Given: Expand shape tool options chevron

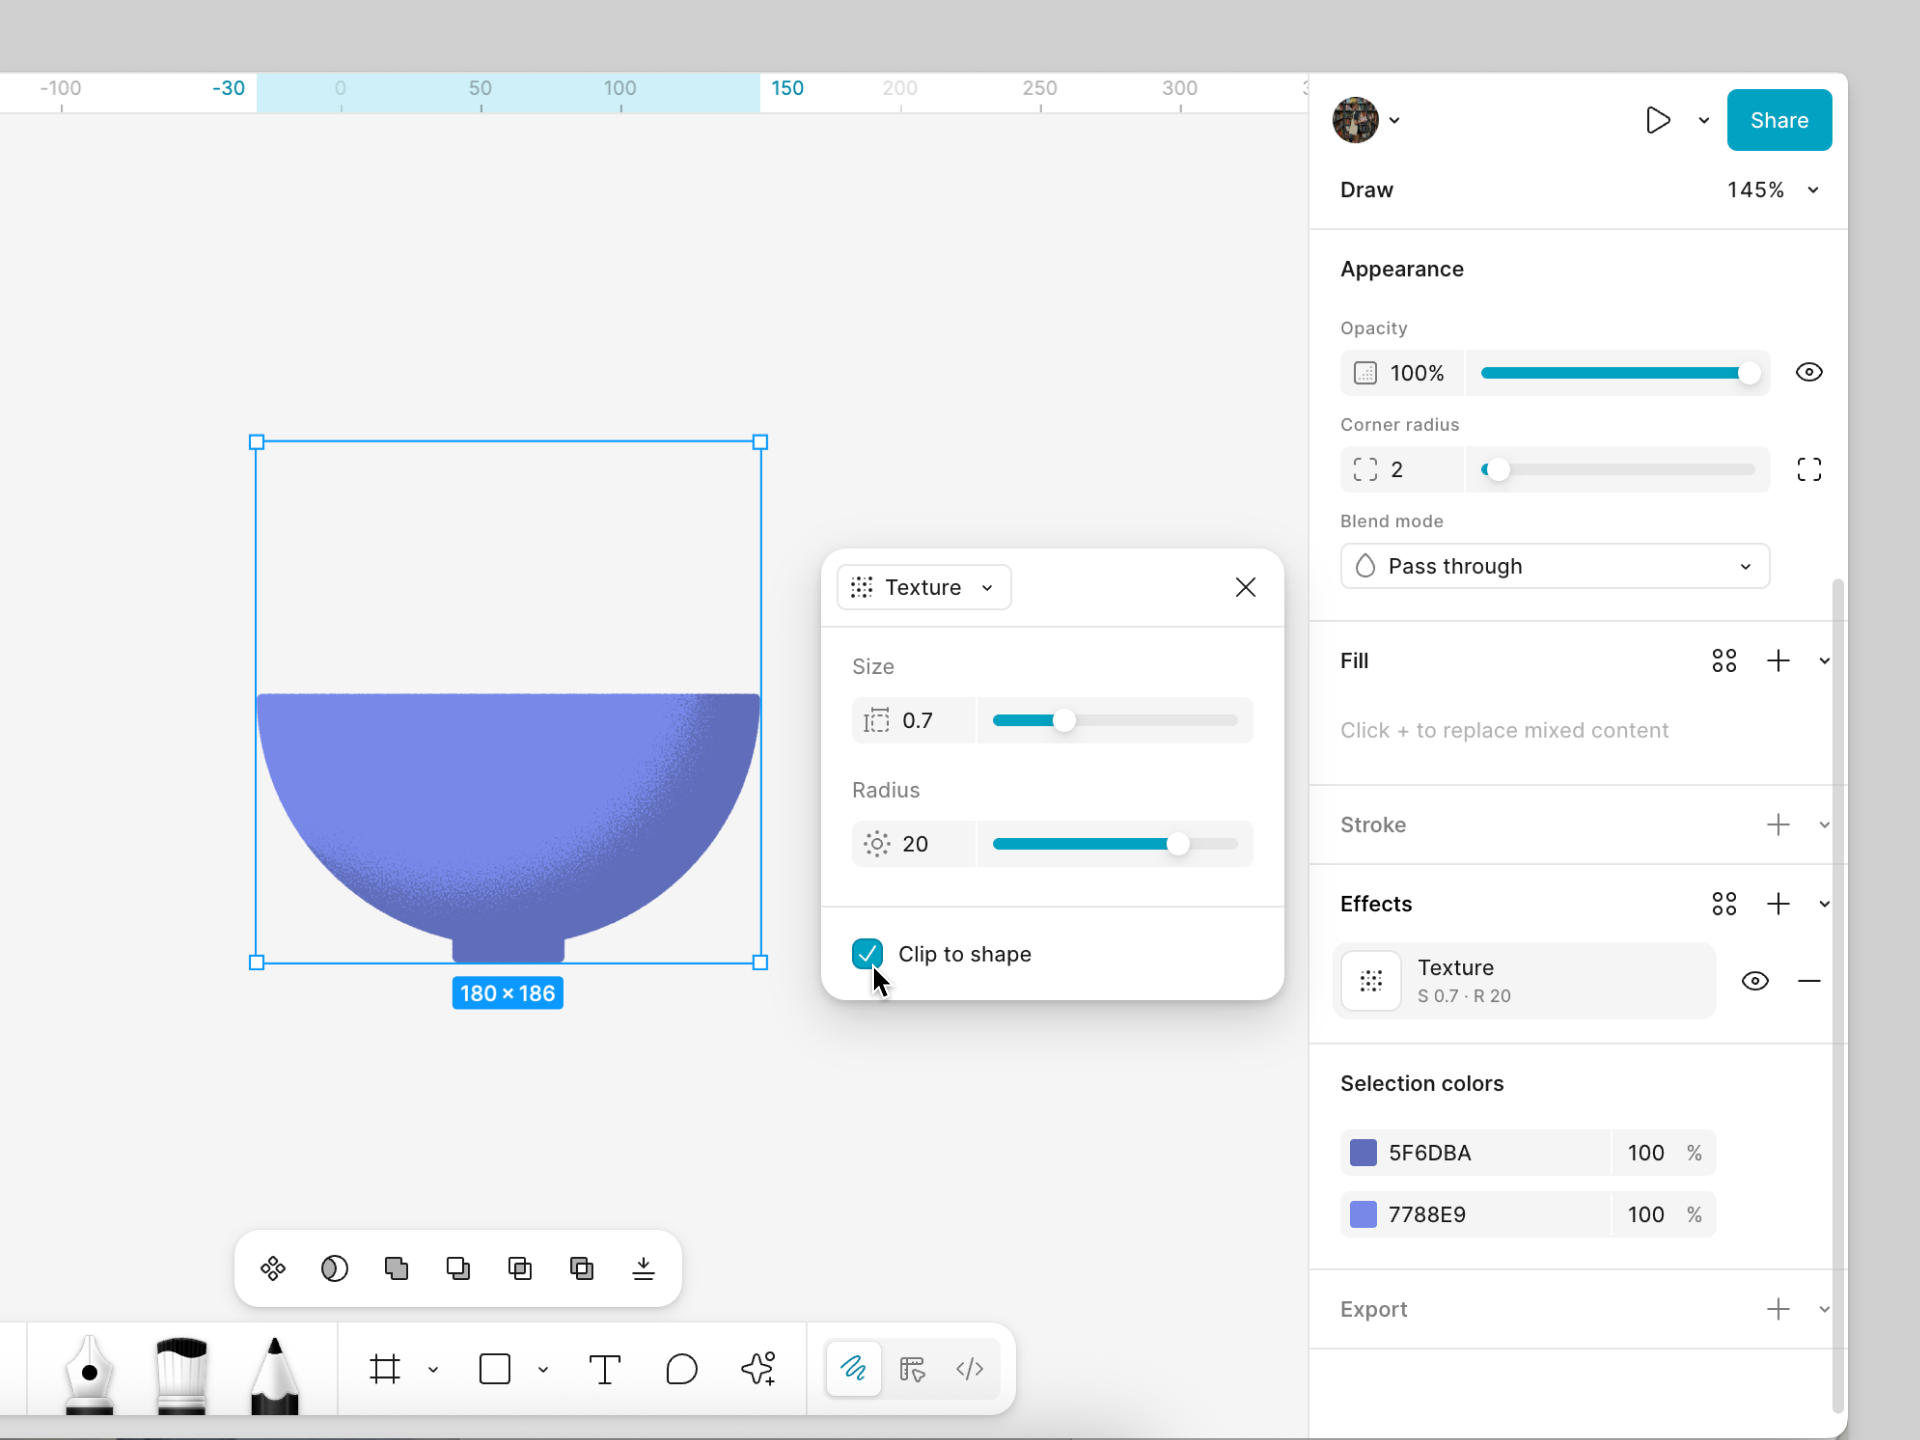Looking at the screenshot, I should (x=543, y=1369).
